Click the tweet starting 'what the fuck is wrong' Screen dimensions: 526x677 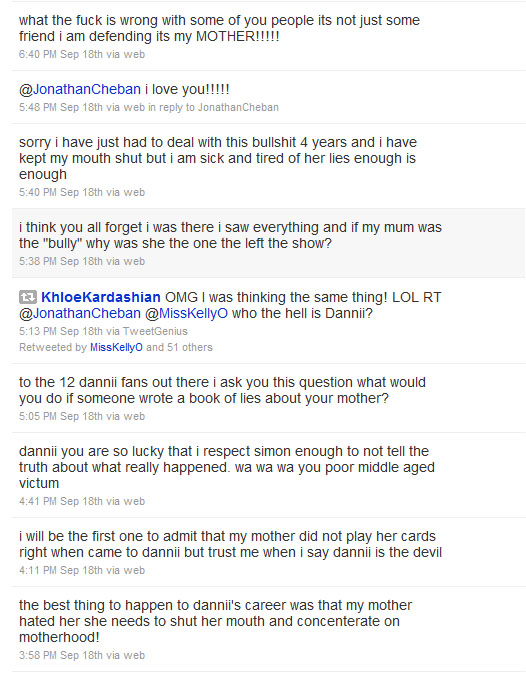tap(269, 36)
